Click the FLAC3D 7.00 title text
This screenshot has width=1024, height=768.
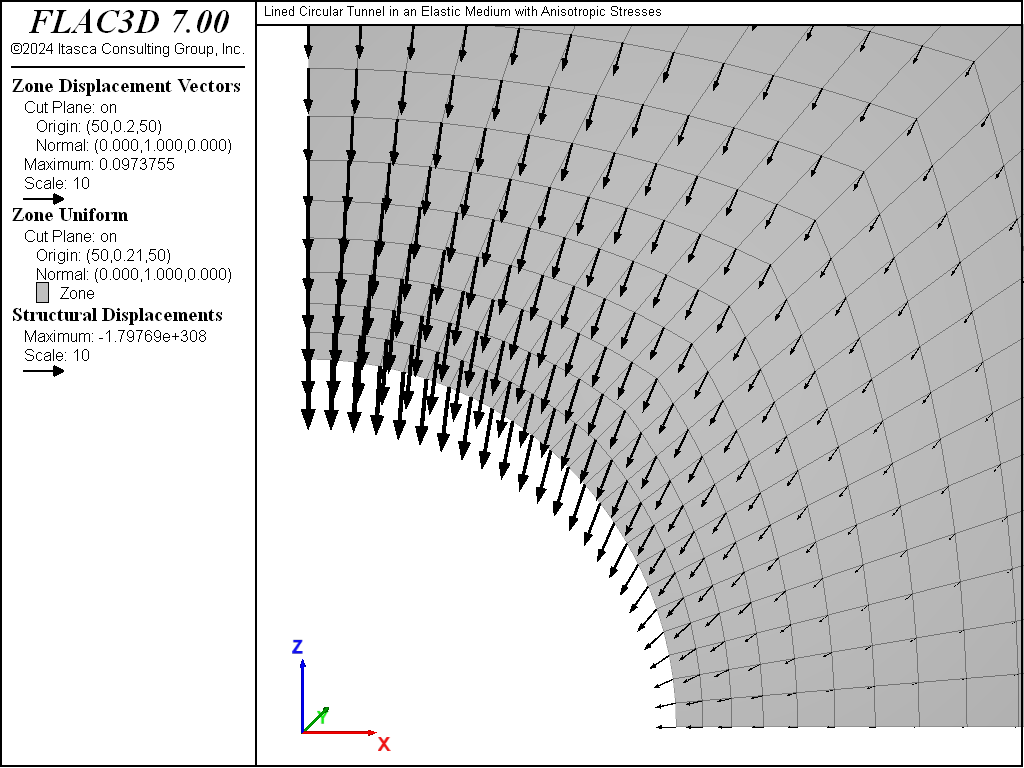click(129, 22)
